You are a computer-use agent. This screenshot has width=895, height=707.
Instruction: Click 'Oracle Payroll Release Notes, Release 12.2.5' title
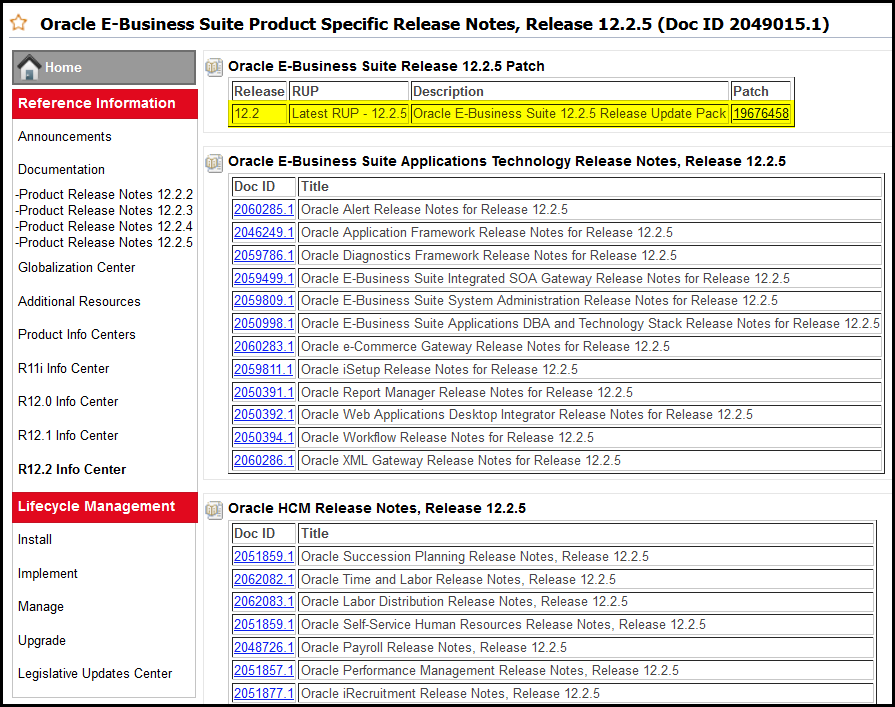click(434, 647)
